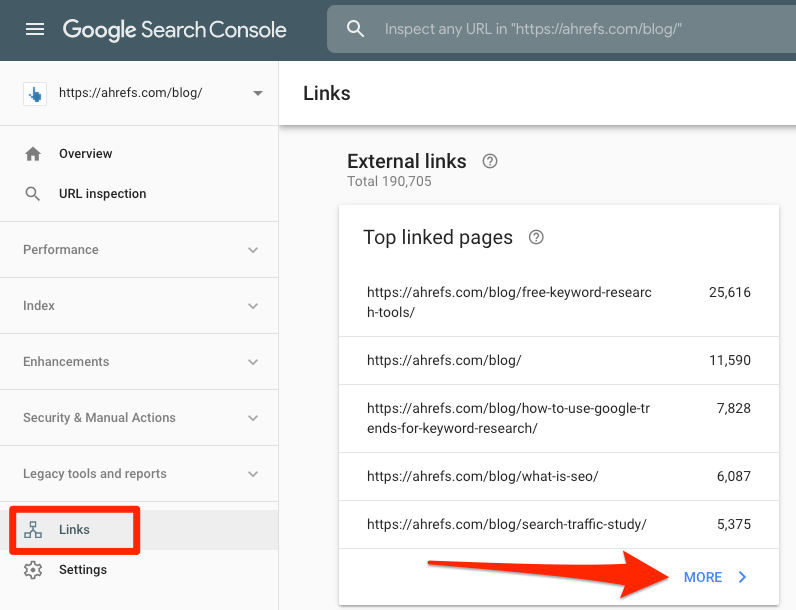The image size is (796, 610).
Task: Expand the Index section
Action: coord(253,306)
